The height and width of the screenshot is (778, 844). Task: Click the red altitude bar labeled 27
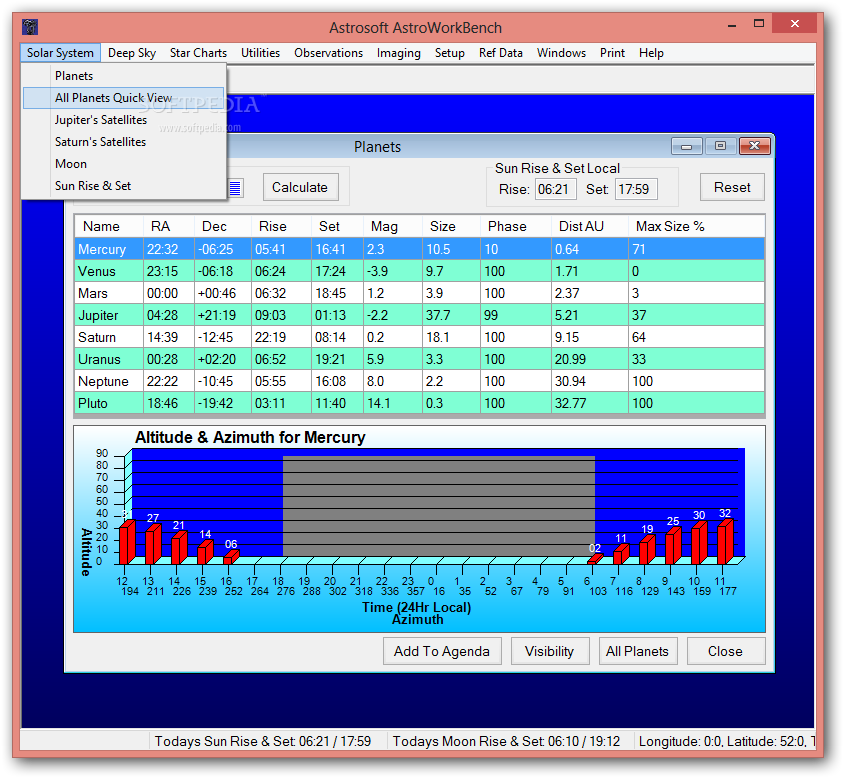pyautogui.click(x=153, y=544)
